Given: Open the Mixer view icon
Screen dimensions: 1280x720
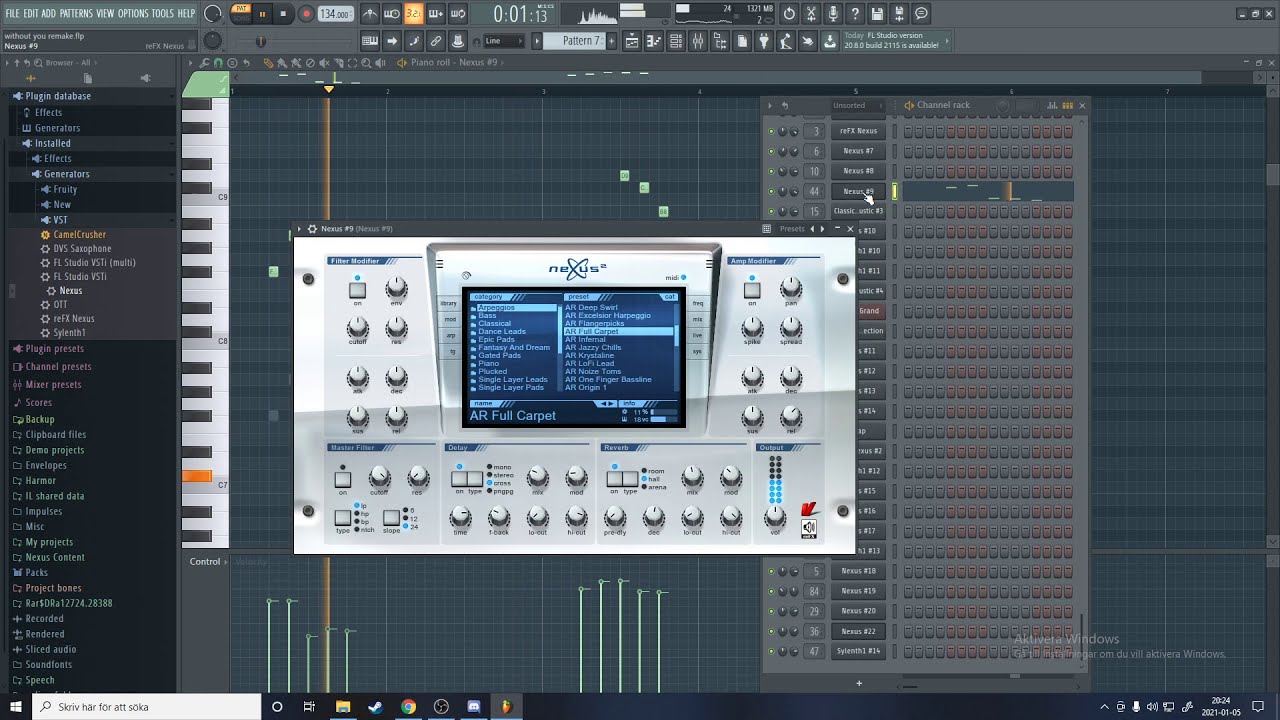Looking at the screenshot, I should [698, 41].
